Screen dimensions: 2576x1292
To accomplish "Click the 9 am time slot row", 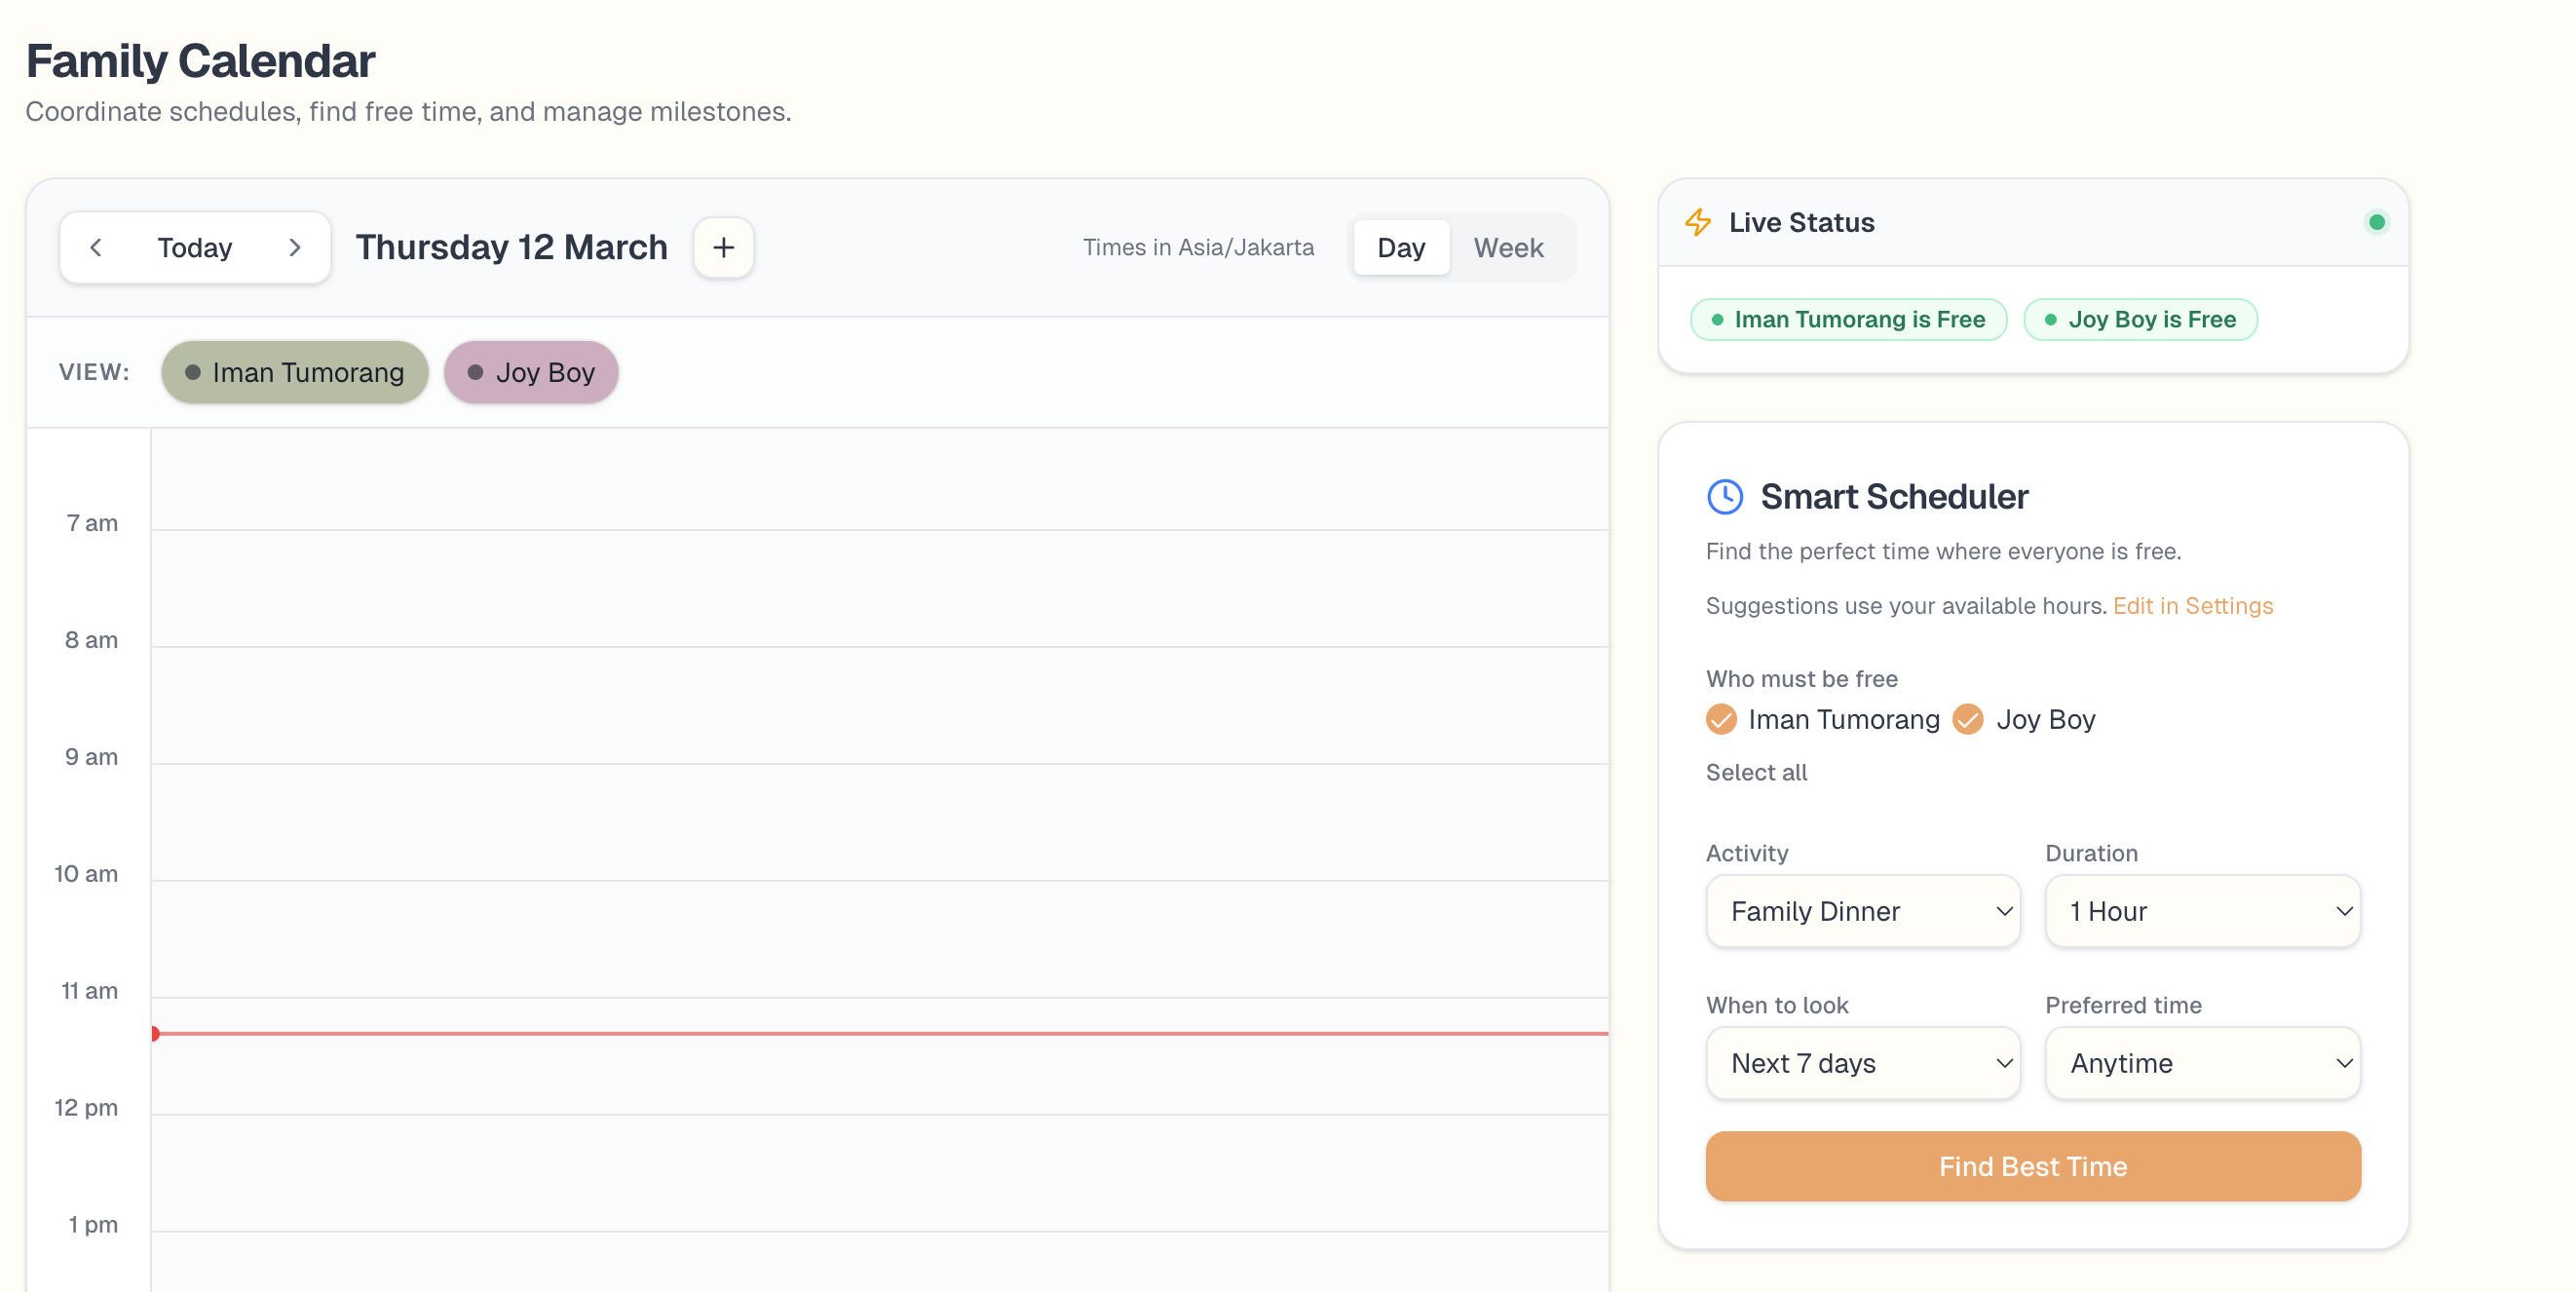I will point(878,822).
